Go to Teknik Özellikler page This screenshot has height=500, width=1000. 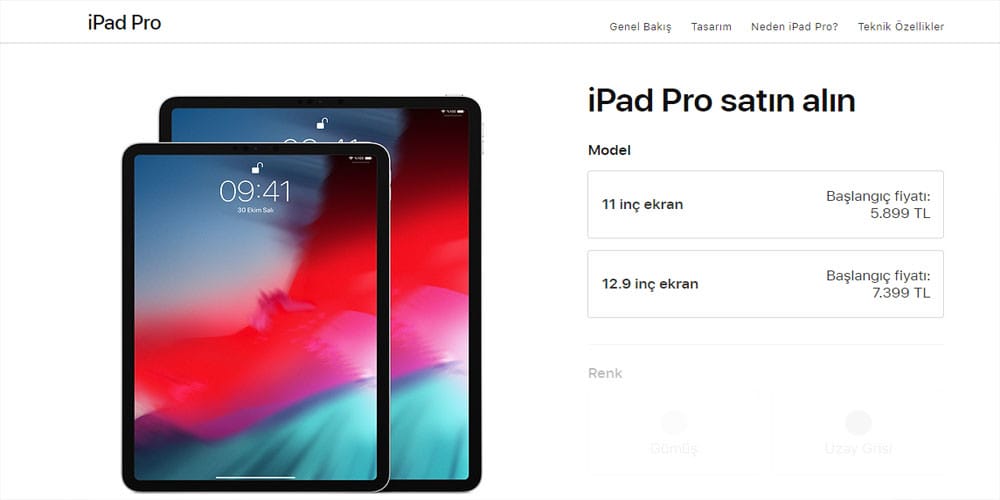[901, 27]
